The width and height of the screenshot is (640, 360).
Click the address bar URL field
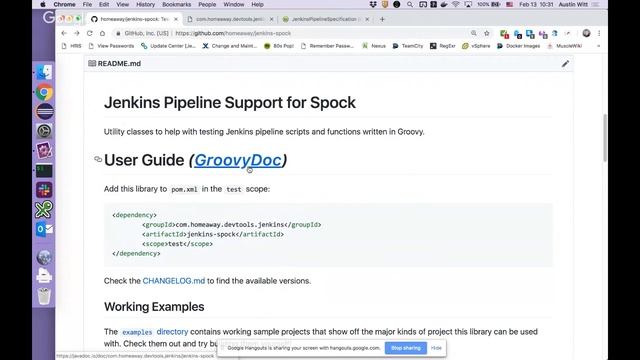coord(302,33)
